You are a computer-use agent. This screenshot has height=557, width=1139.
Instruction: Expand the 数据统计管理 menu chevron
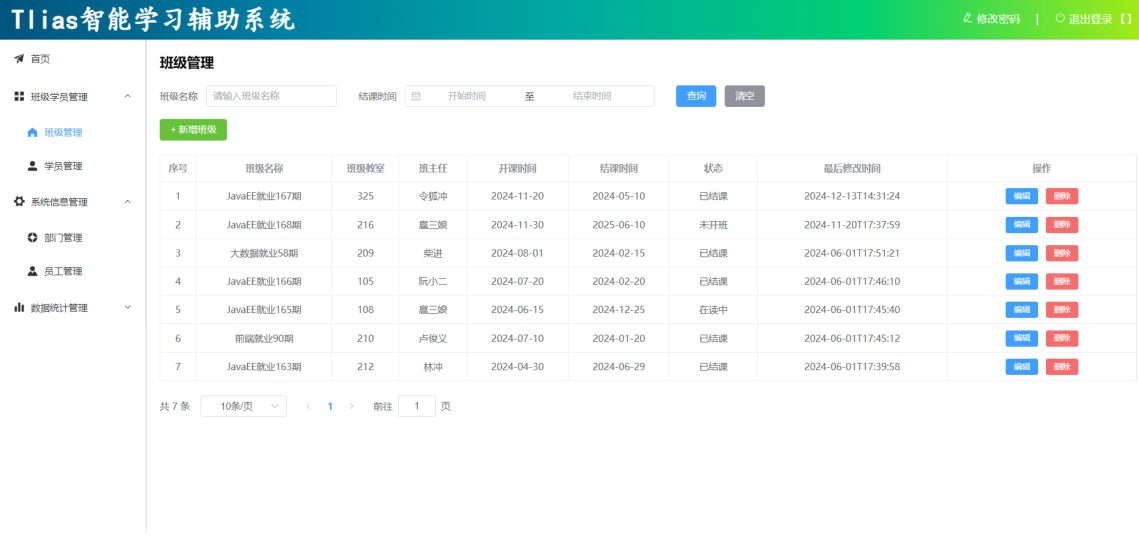(x=128, y=307)
